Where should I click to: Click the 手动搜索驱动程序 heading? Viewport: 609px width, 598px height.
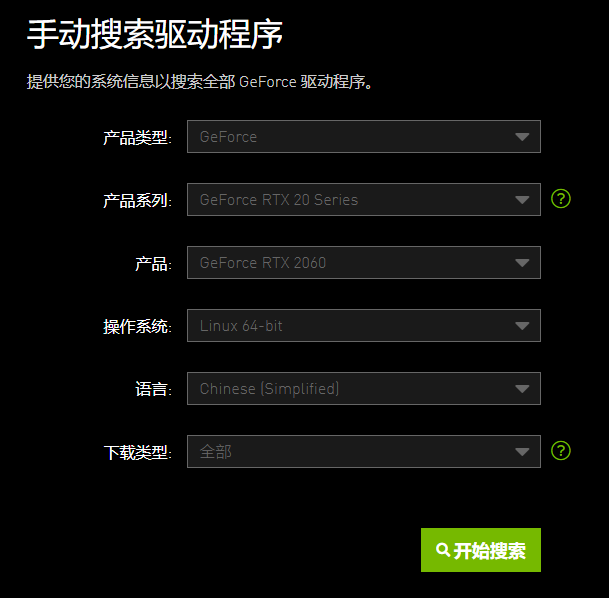pos(155,35)
